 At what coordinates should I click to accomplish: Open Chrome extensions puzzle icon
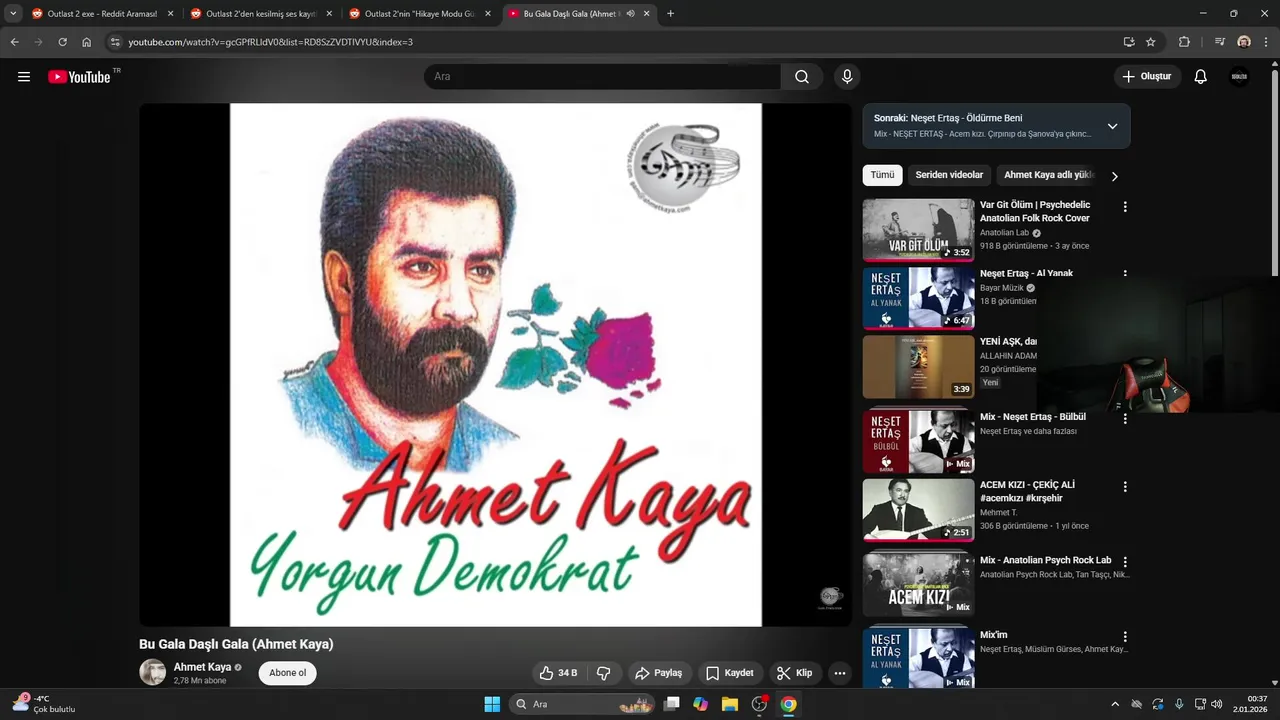coord(1185,42)
